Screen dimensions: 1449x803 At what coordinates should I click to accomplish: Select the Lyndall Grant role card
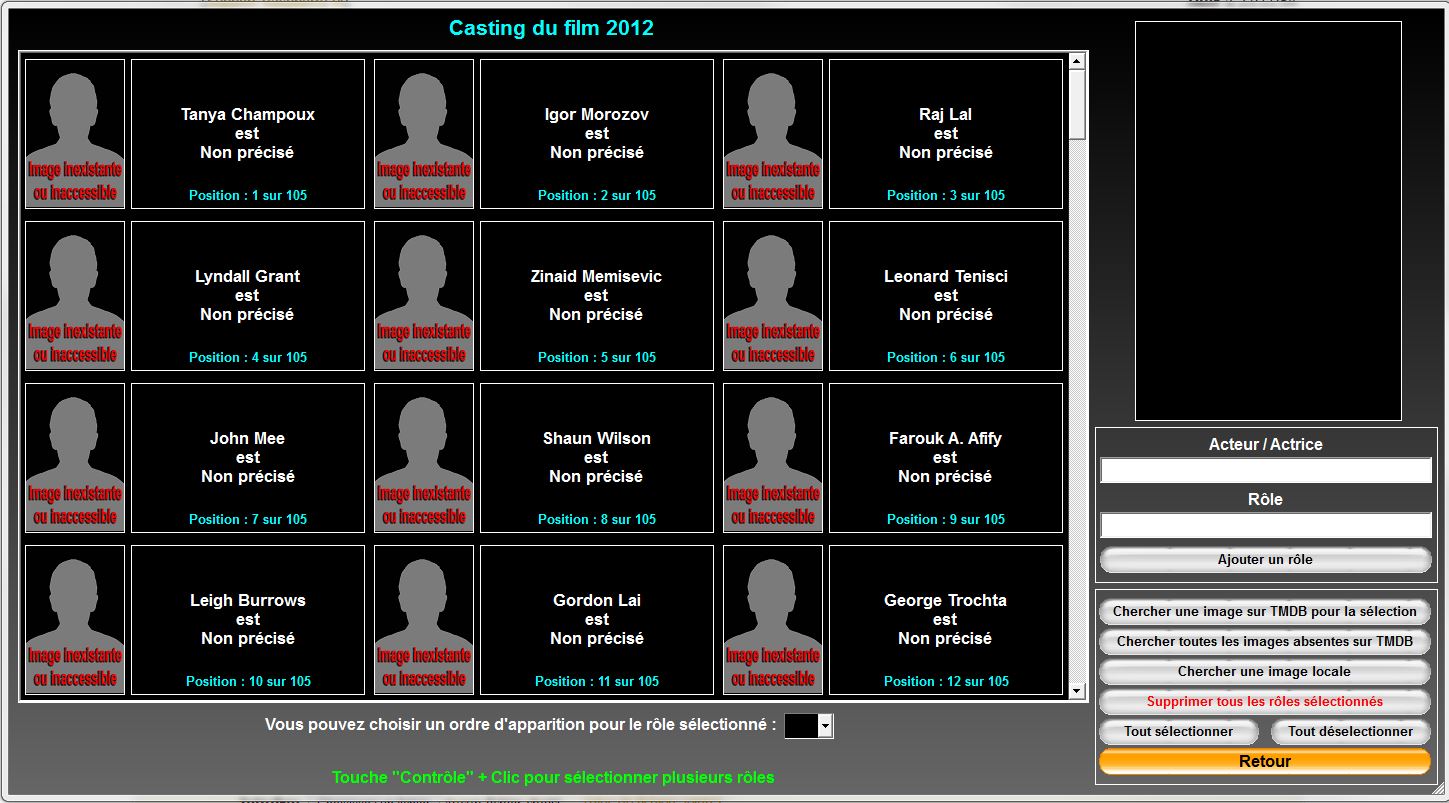click(x=247, y=296)
